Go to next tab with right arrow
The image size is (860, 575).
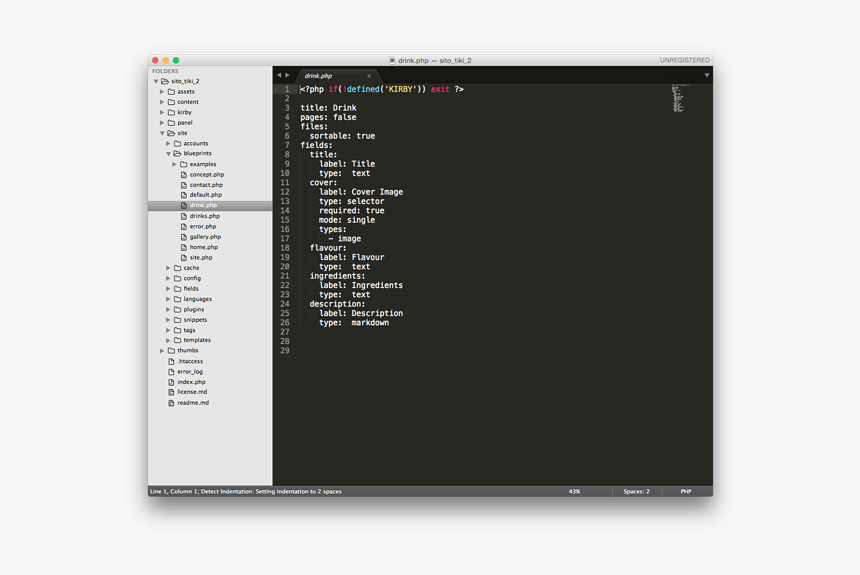(287, 75)
